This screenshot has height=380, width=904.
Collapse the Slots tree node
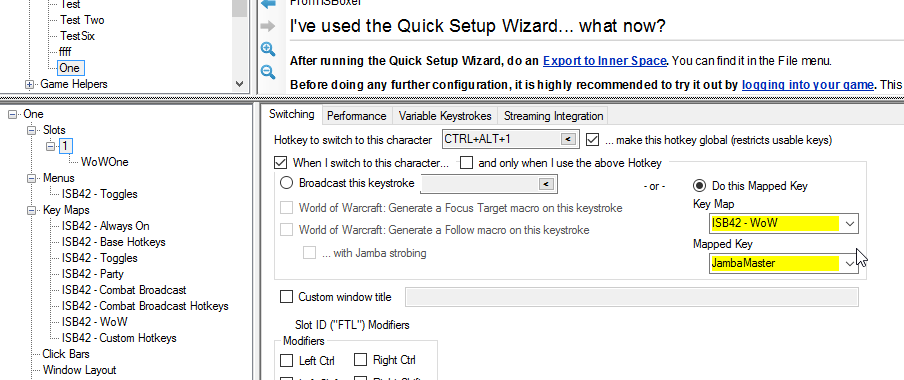32,130
